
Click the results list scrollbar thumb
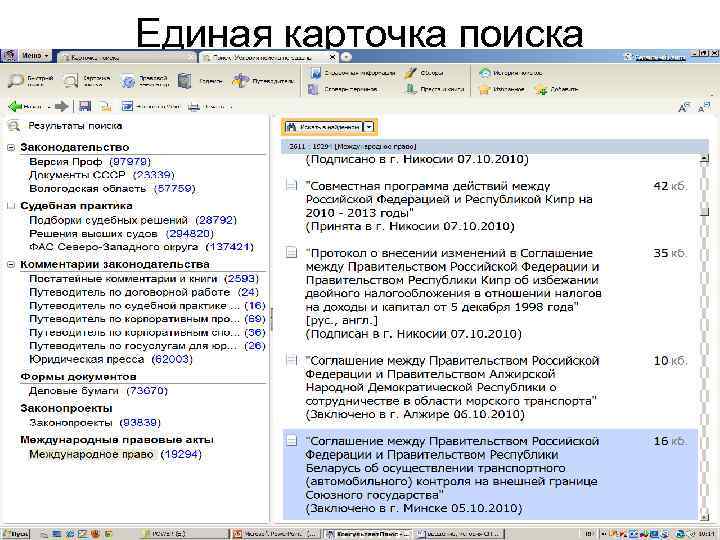pos(704,211)
